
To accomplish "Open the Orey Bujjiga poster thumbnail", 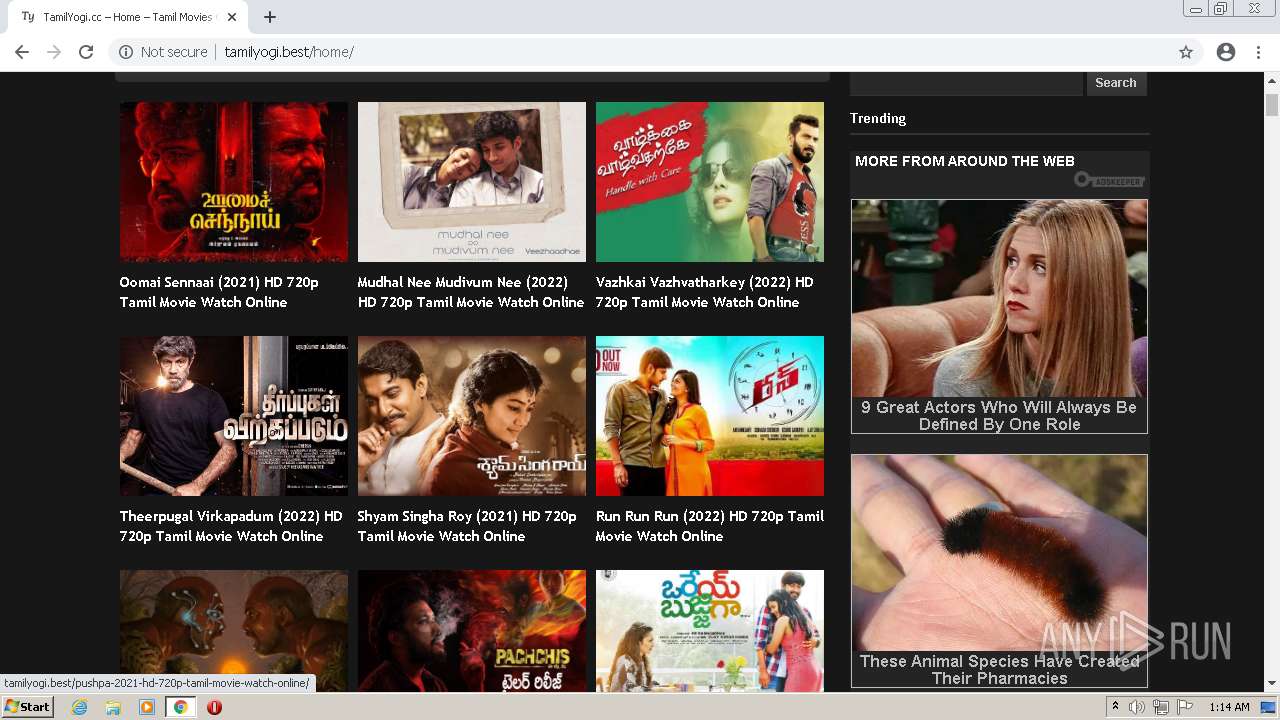I will (710, 631).
